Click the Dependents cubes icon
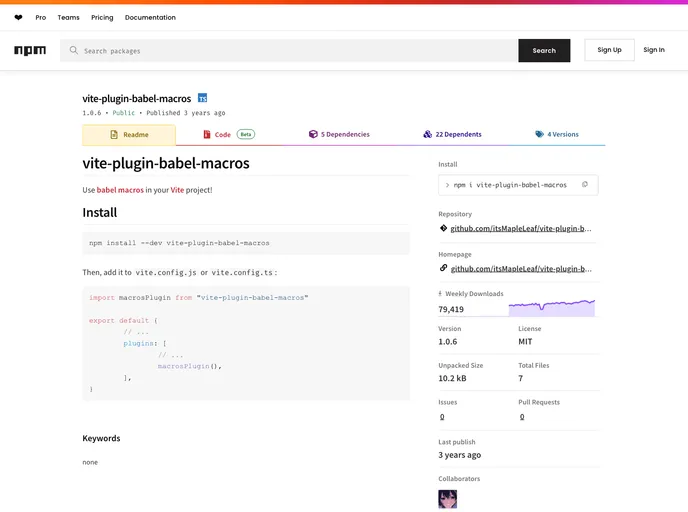This screenshot has width=688, height=512. tap(427, 134)
